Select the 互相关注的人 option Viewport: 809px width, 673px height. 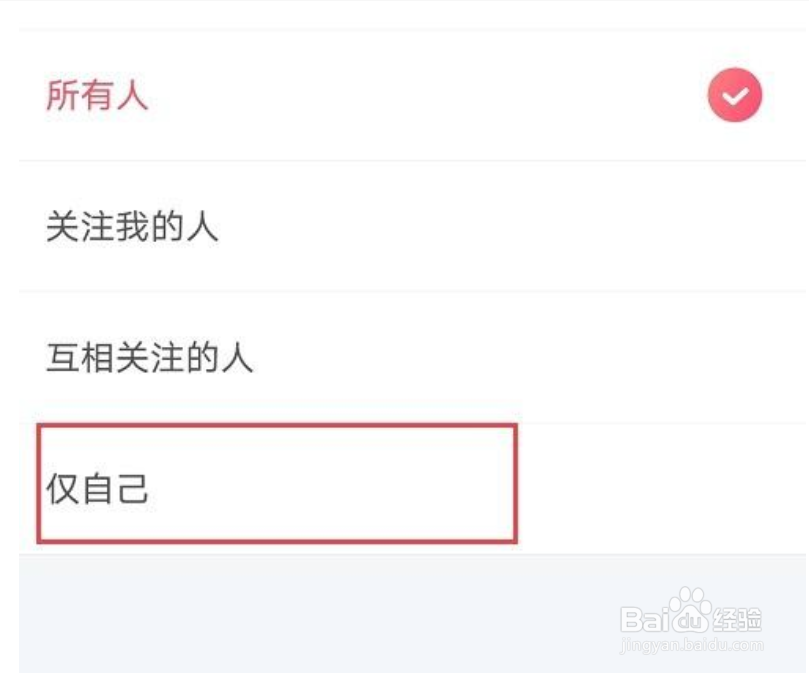point(413,358)
